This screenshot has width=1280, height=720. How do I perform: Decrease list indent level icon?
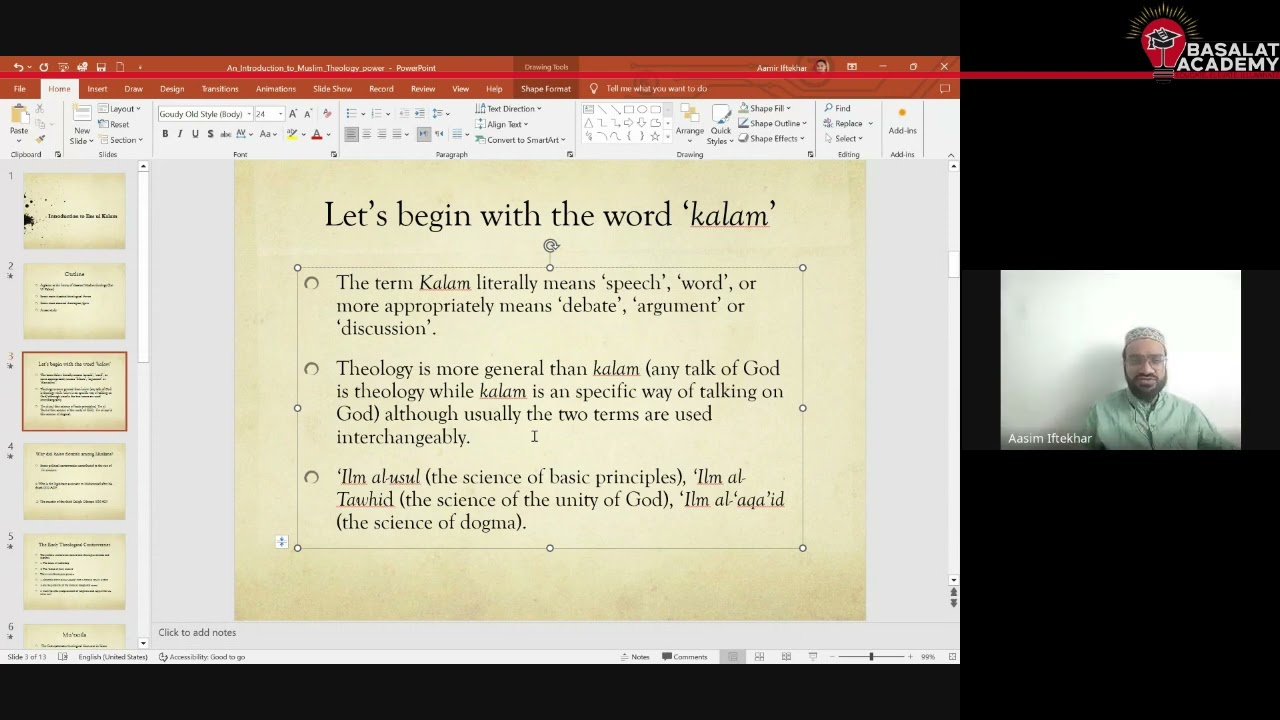(404, 113)
